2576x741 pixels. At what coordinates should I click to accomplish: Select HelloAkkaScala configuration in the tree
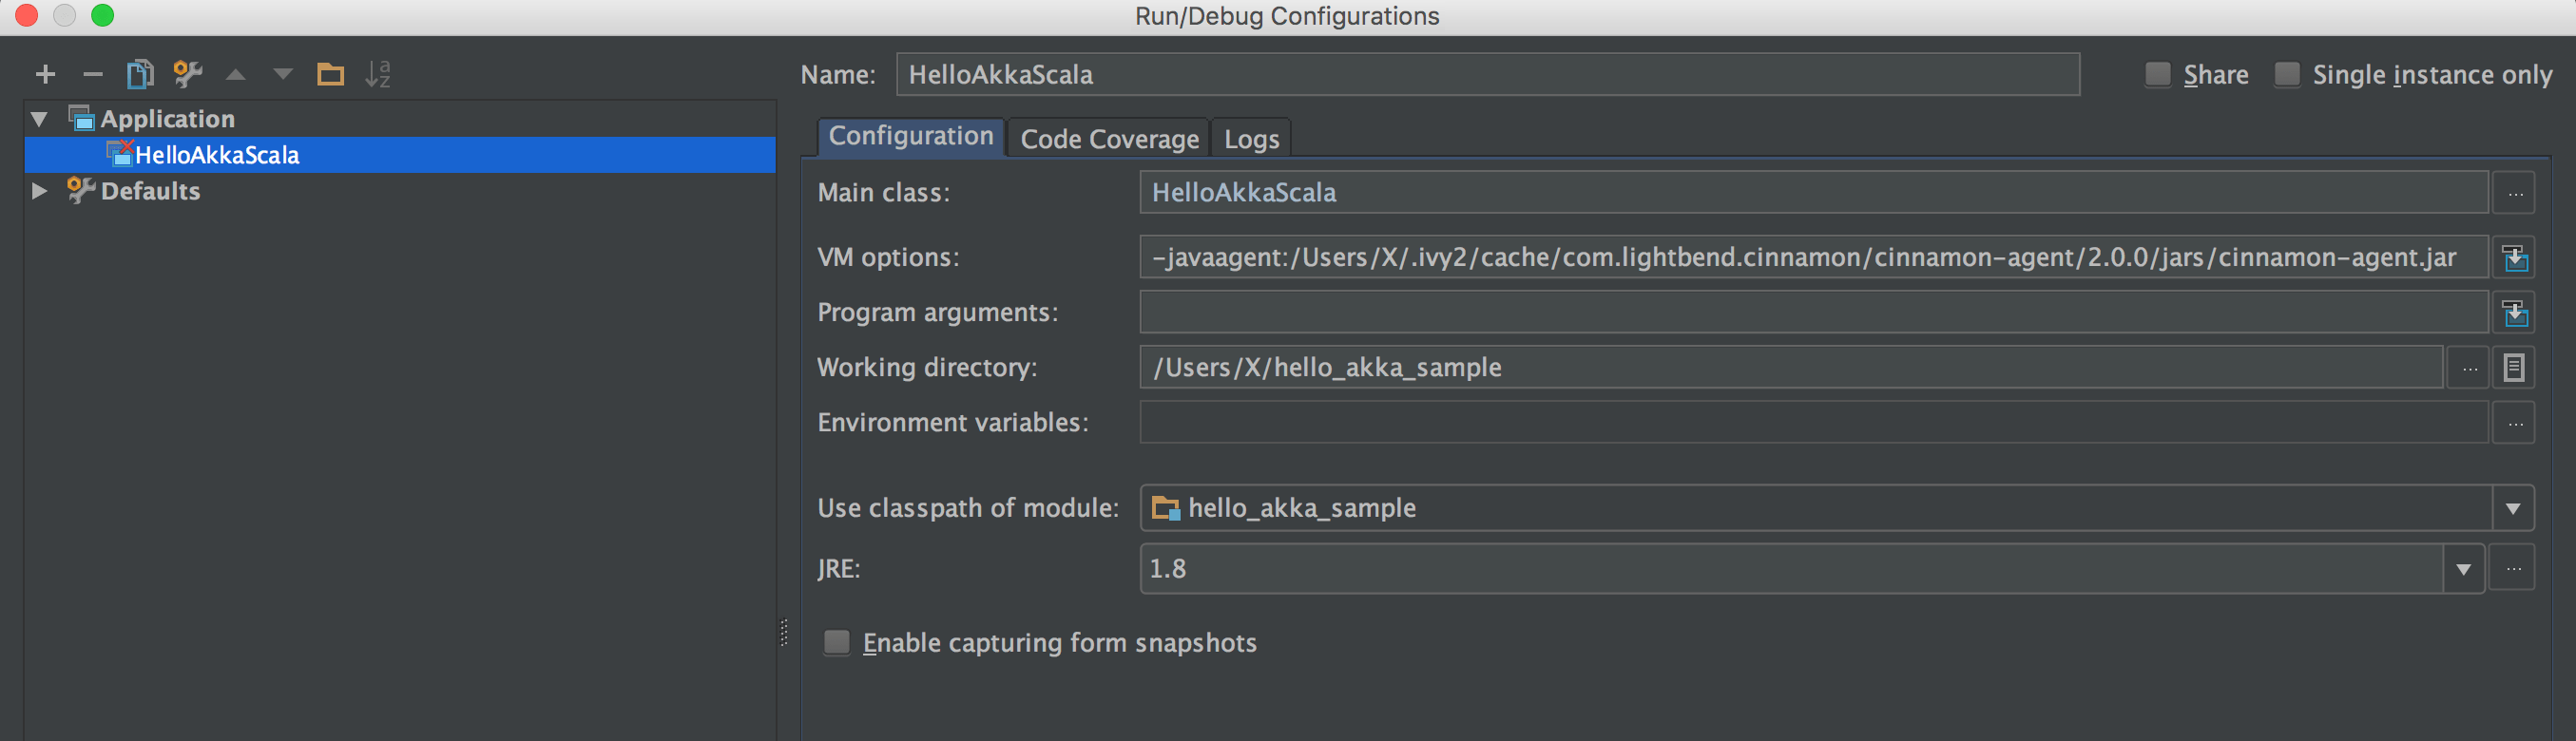(400, 155)
